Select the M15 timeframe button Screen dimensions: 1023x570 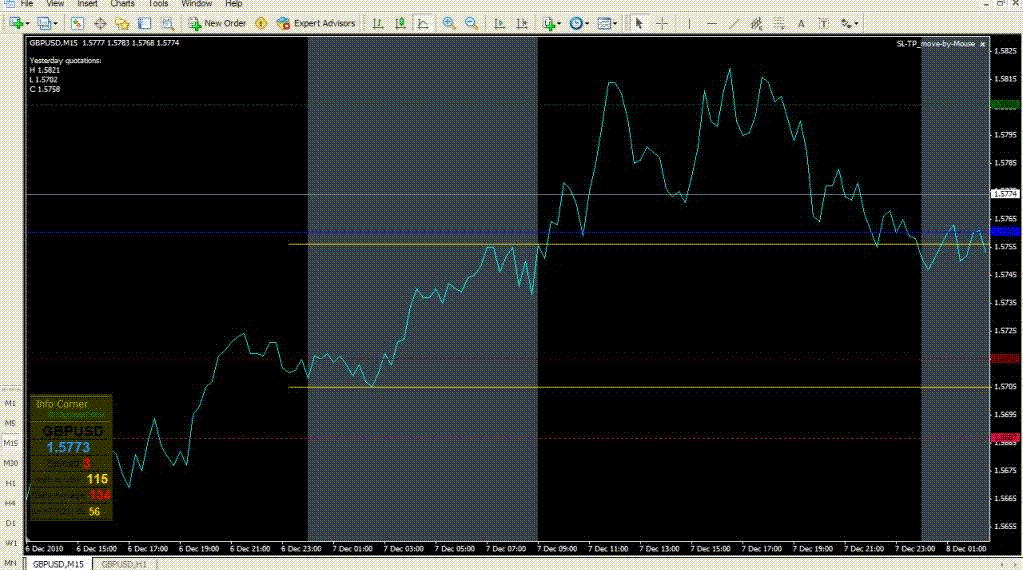[x=10, y=443]
